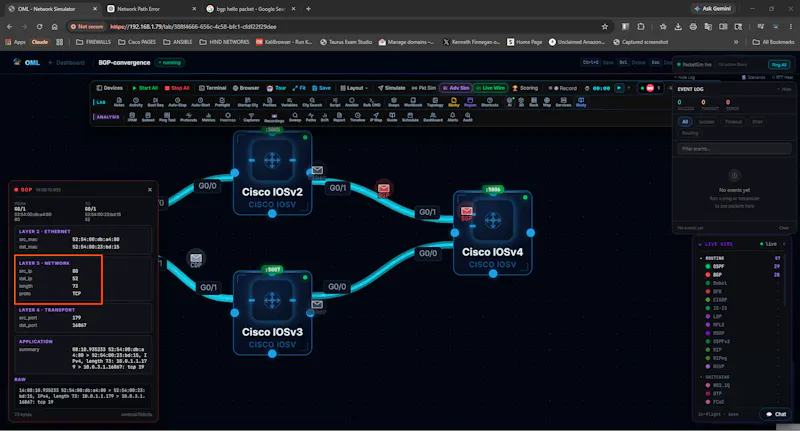Open the Chat button

coord(776,414)
